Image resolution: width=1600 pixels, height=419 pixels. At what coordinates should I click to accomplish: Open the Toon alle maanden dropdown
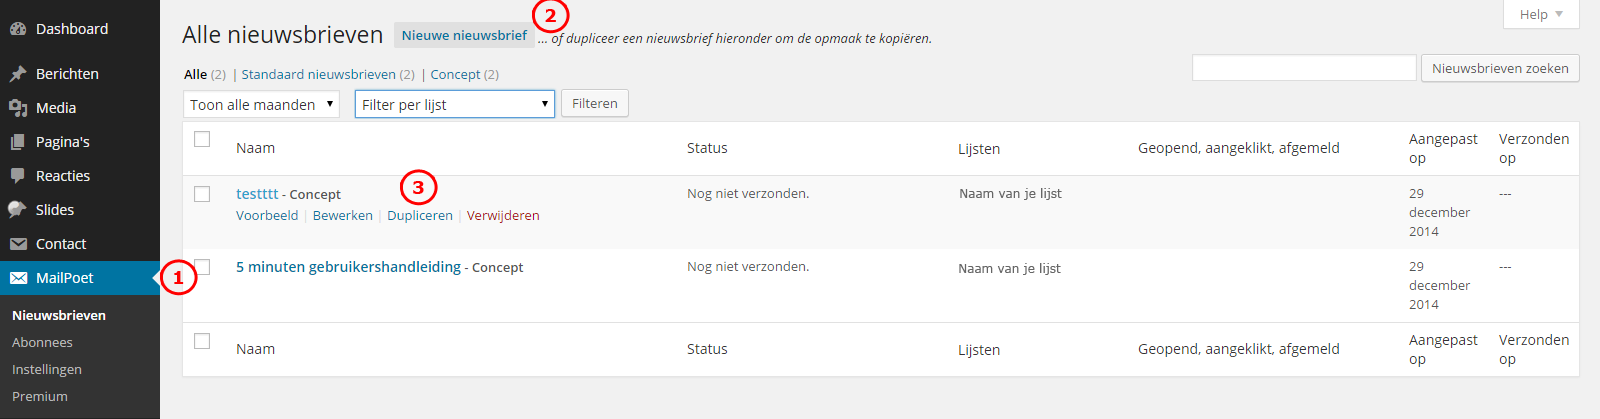(261, 104)
